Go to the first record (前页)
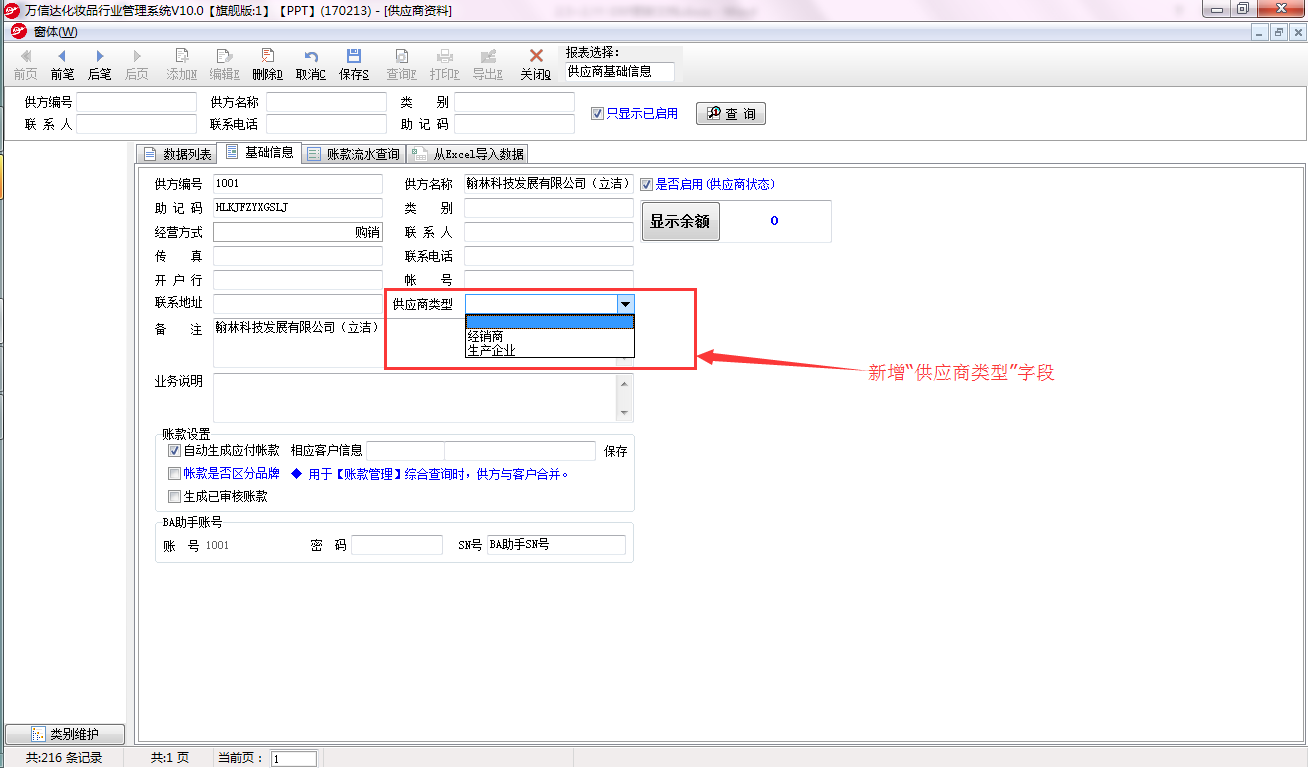1308x768 pixels. pos(25,64)
